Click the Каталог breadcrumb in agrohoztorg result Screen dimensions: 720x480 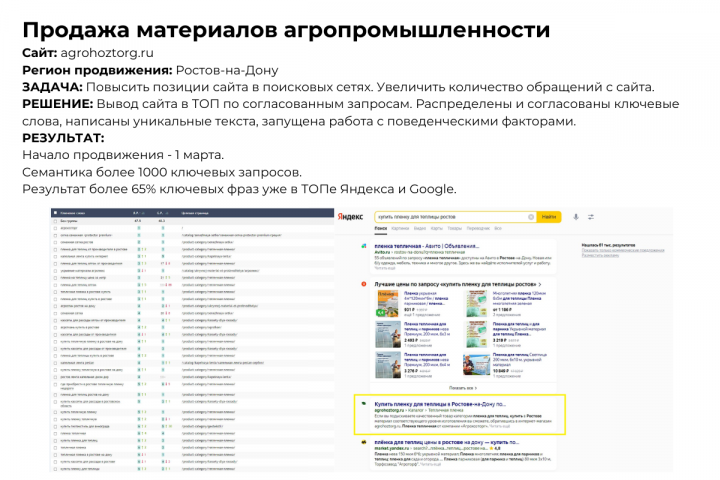pos(416,410)
